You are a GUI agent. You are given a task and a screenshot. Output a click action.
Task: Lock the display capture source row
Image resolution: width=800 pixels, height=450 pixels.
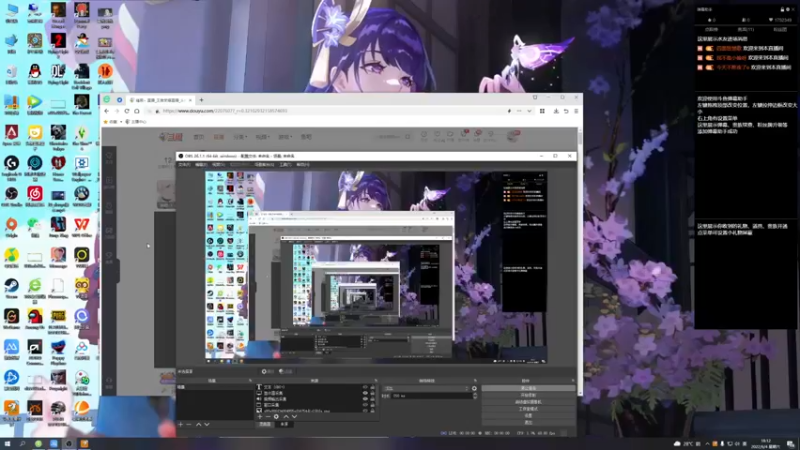coord(373,393)
